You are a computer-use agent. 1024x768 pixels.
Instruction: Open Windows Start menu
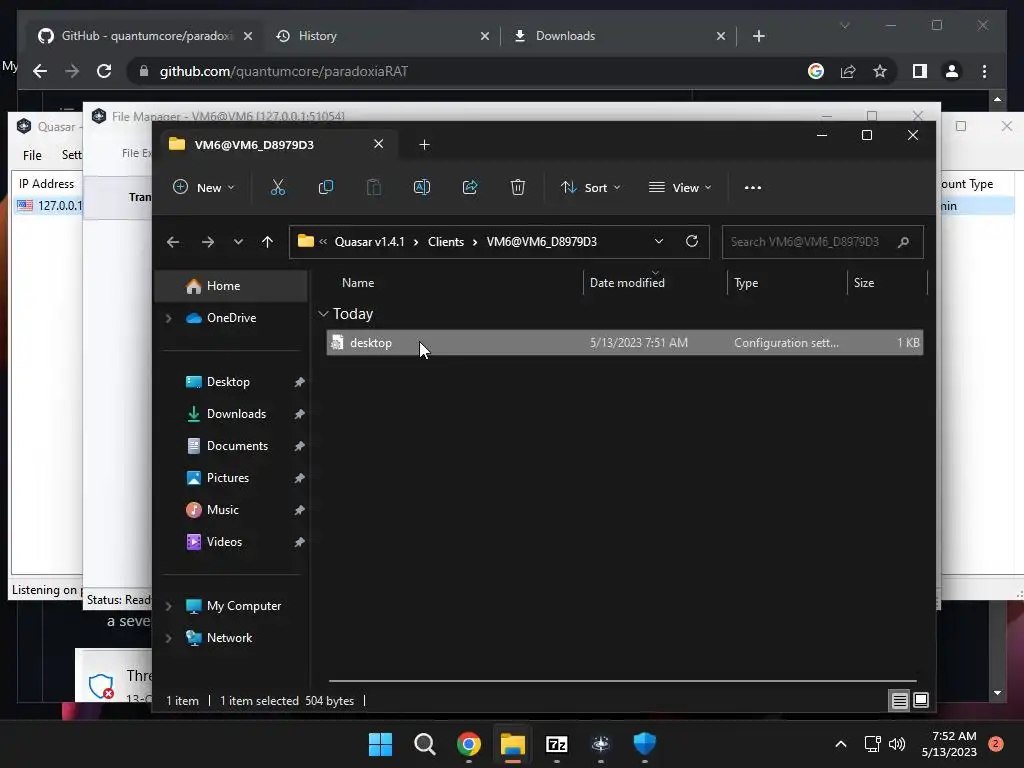380,744
